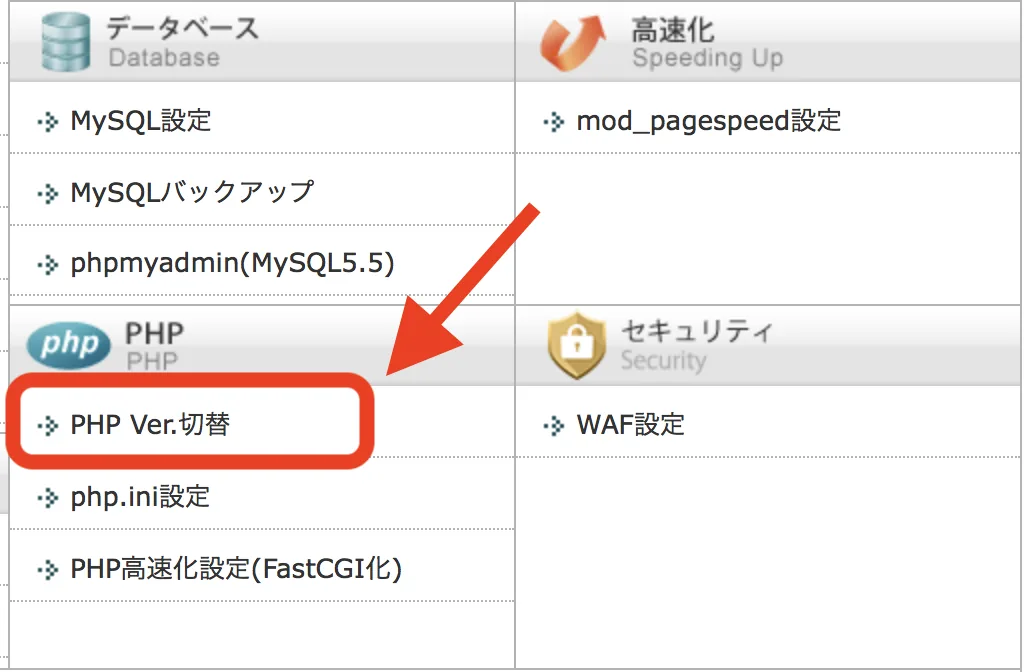The height and width of the screenshot is (672, 1028).
Task: Click arrow bullet beside PHP Ver.切替
Action: (x=47, y=426)
